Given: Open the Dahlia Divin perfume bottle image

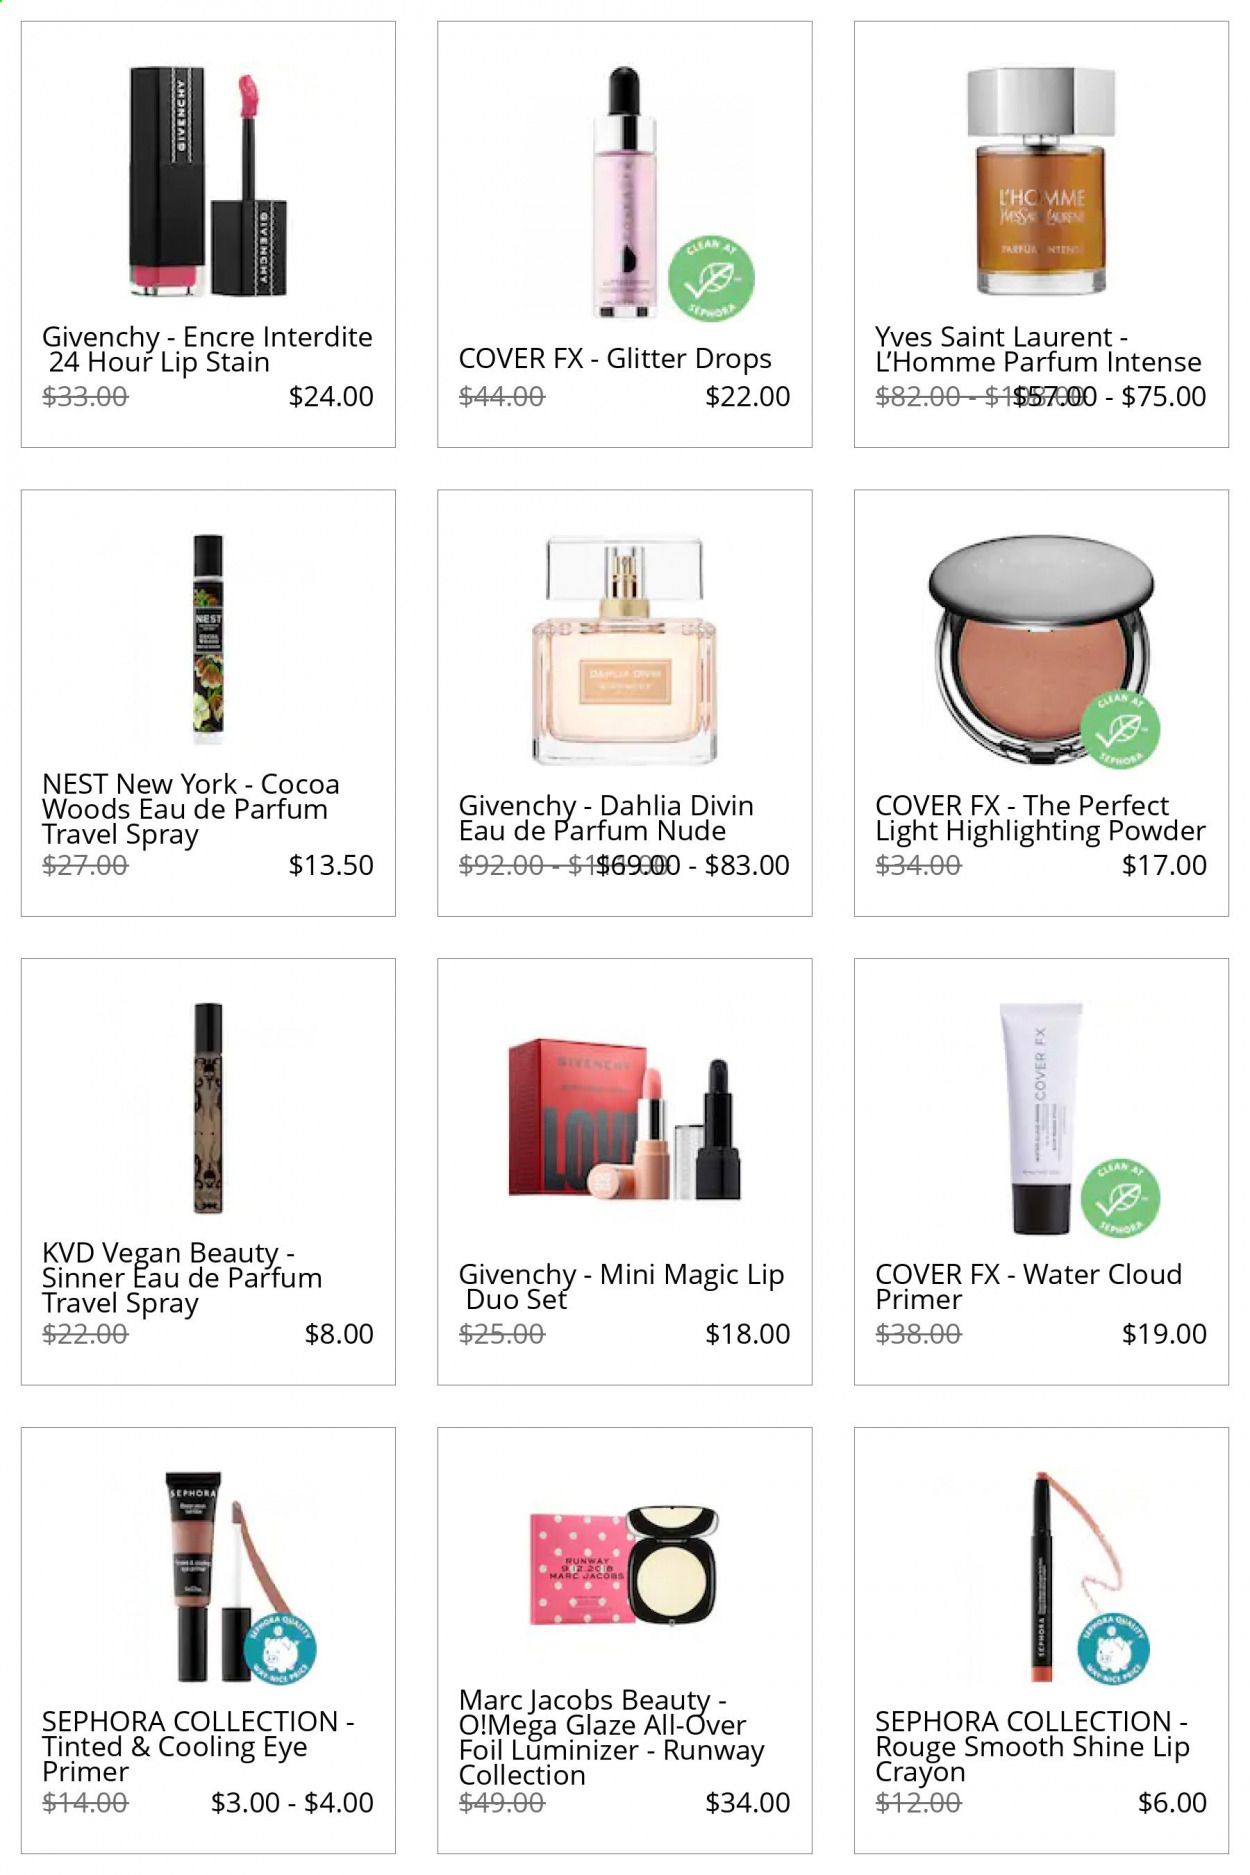Looking at the screenshot, I should 625,650.
